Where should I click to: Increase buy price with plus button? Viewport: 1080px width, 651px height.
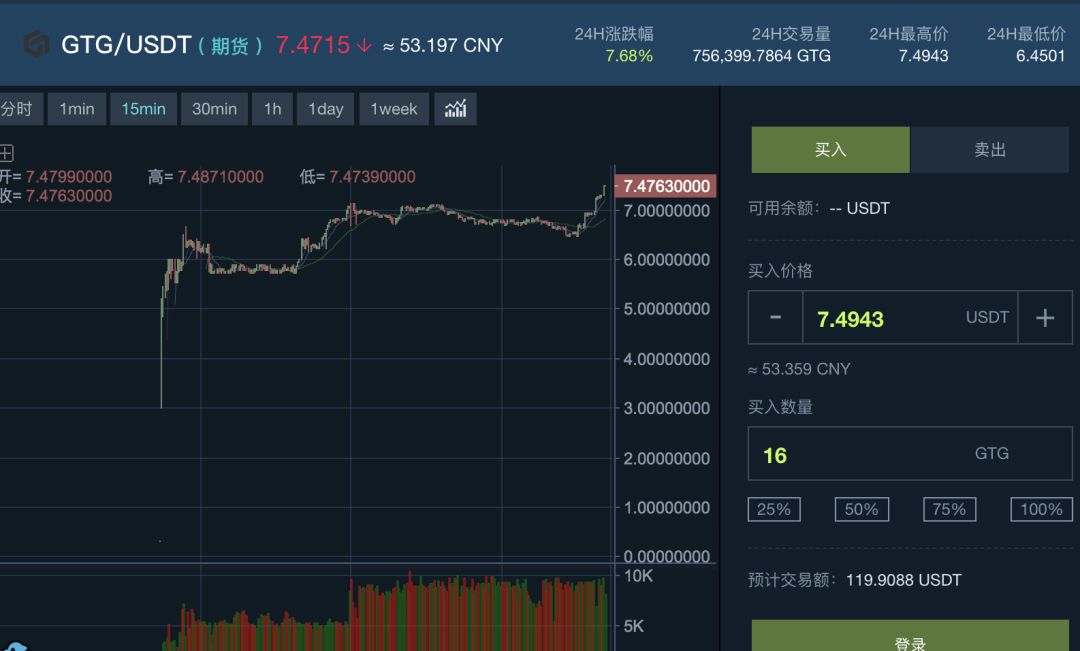click(x=1045, y=318)
